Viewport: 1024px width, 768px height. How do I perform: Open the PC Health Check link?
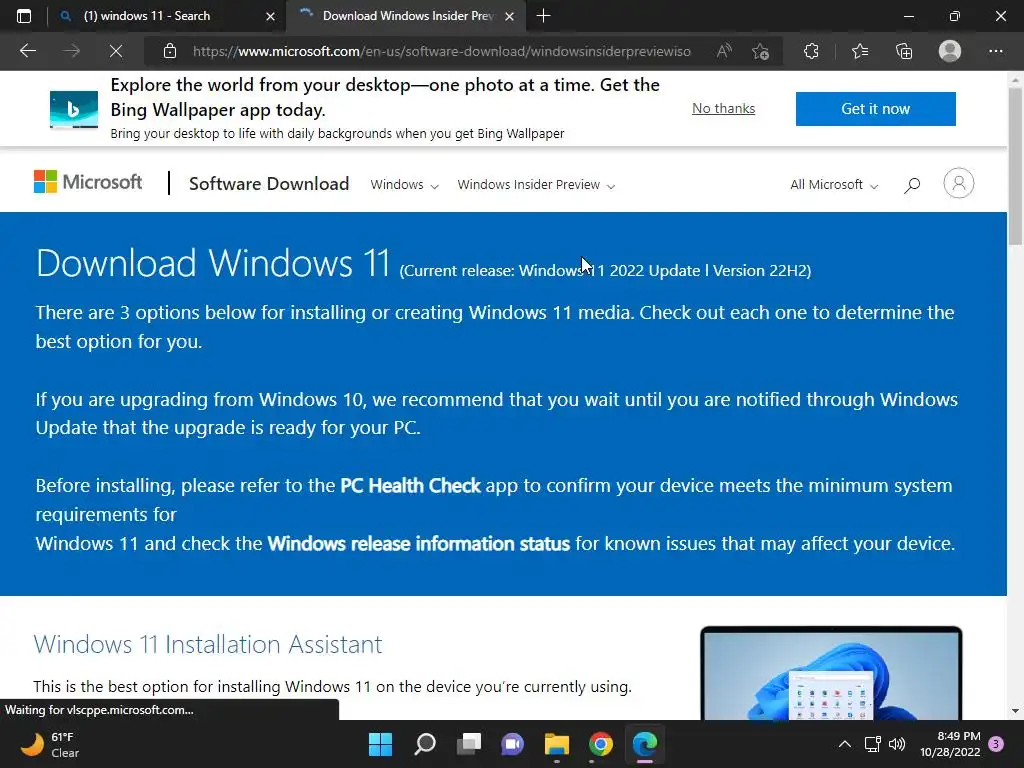pyautogui.click(x=410, y=485)
